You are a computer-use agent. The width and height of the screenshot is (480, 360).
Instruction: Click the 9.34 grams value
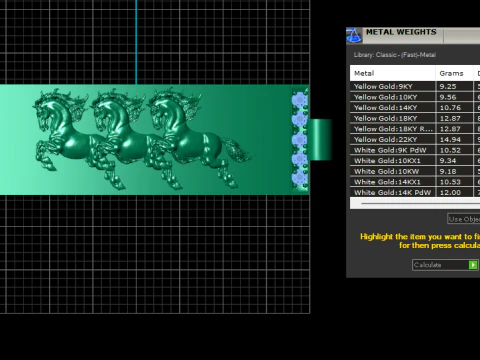click(x=448, y=161)
